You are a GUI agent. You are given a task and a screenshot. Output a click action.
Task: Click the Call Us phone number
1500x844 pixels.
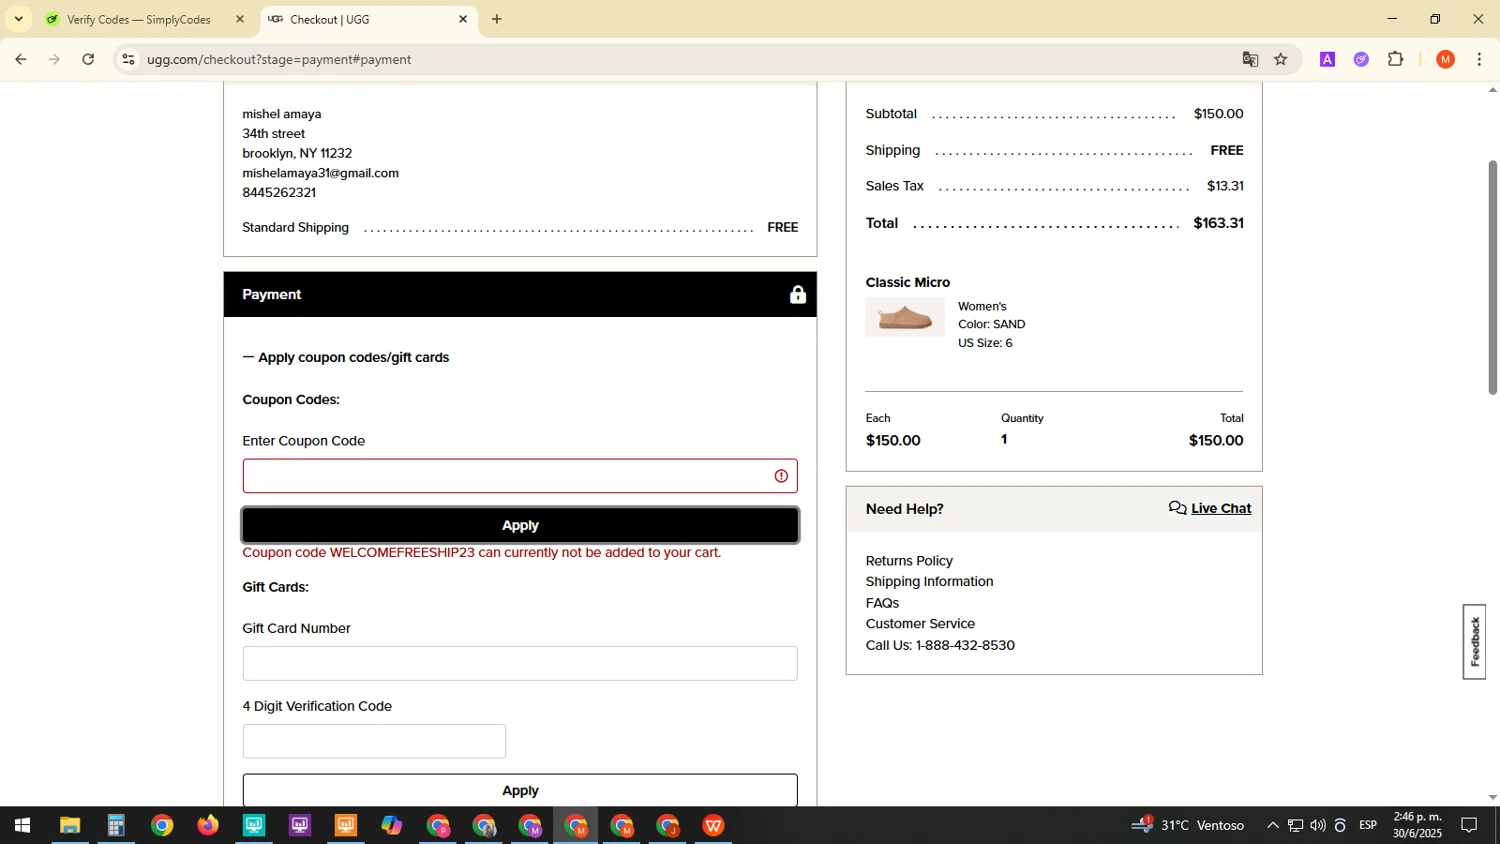click(965, 645)
